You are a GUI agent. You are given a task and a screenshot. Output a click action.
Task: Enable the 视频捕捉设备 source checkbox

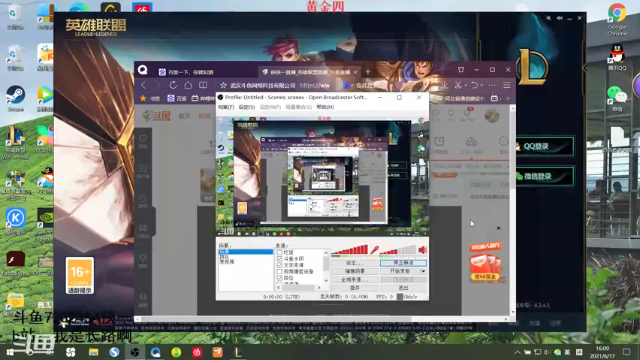(280, 271)
